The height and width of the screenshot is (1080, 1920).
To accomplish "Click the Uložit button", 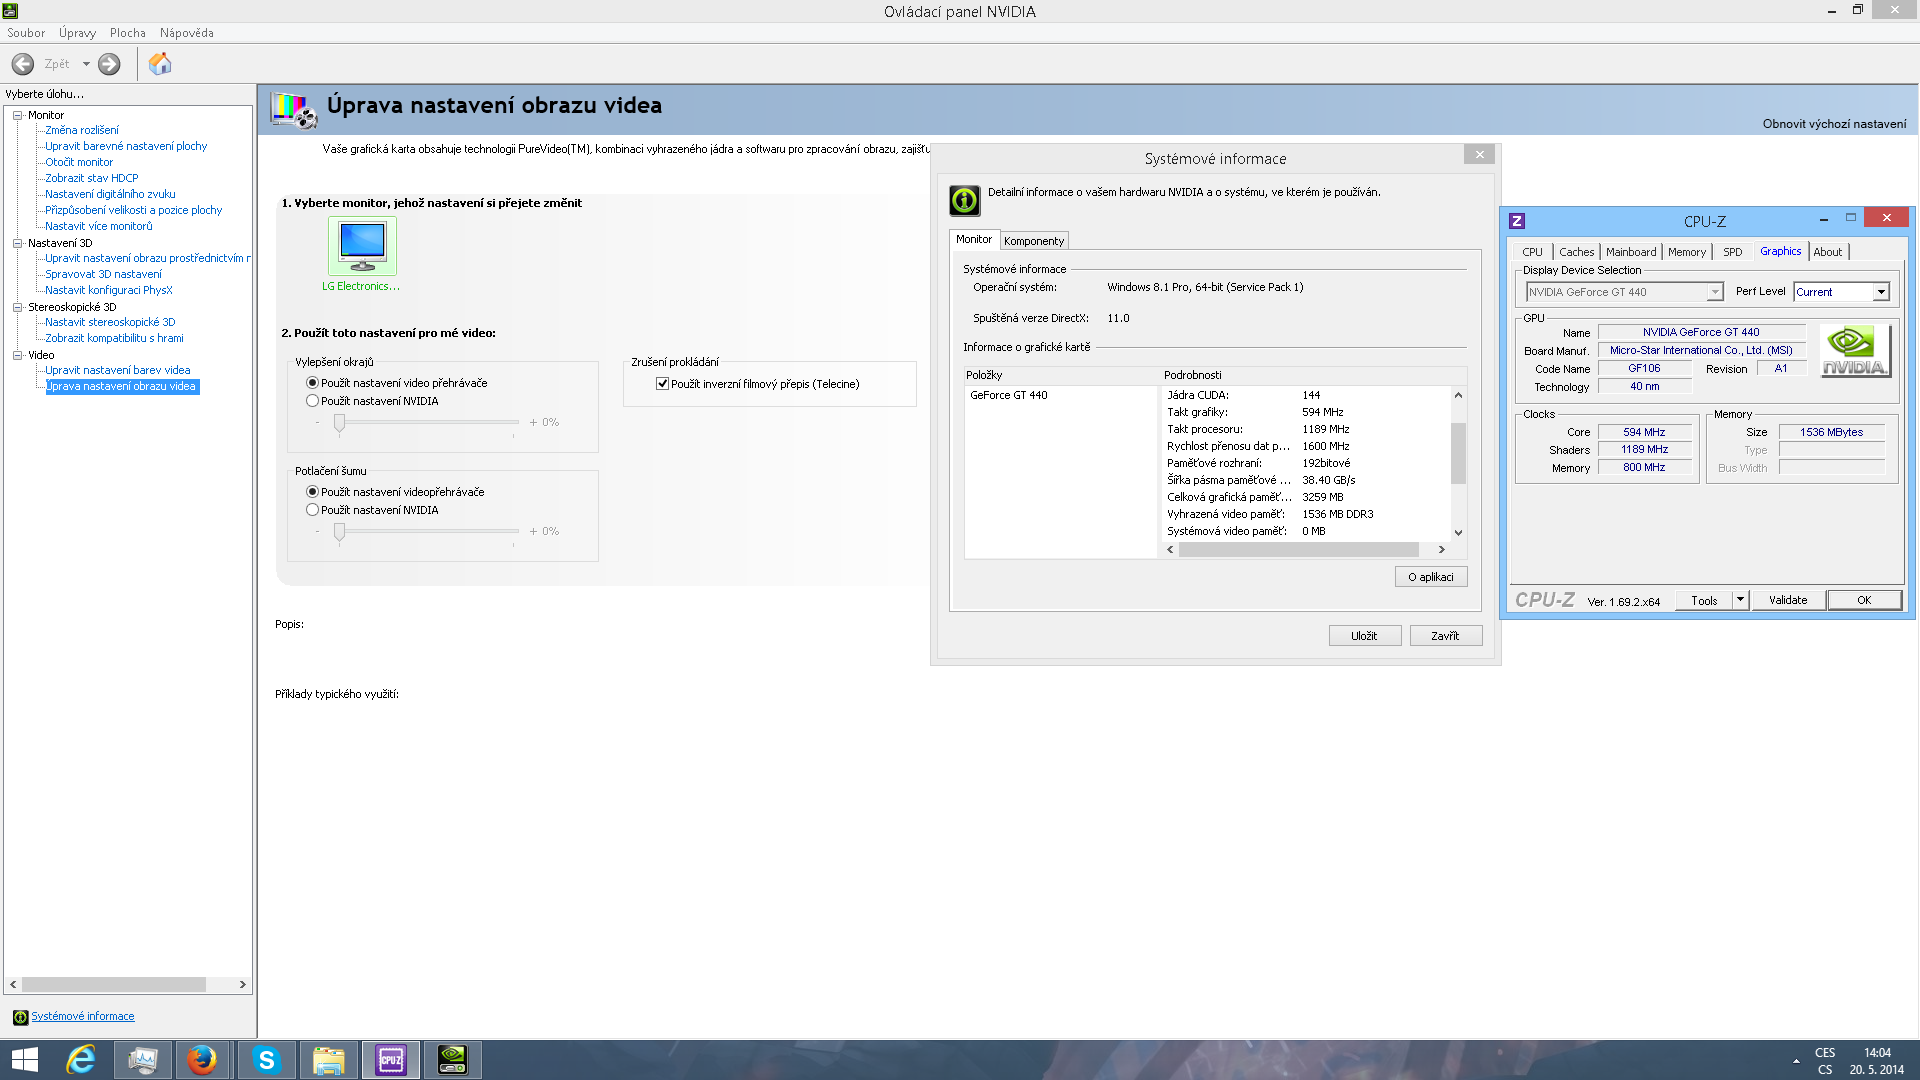I will tap(1364, 636).
